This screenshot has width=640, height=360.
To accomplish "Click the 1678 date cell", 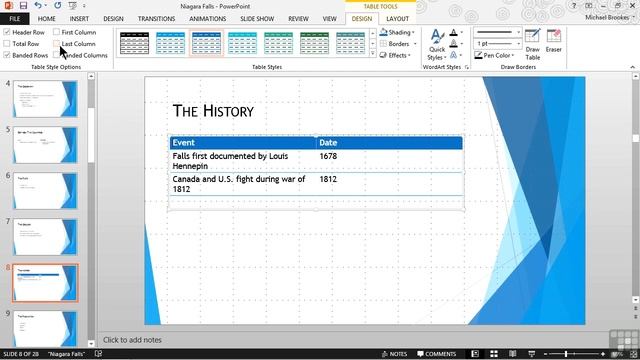I will 389,161.
